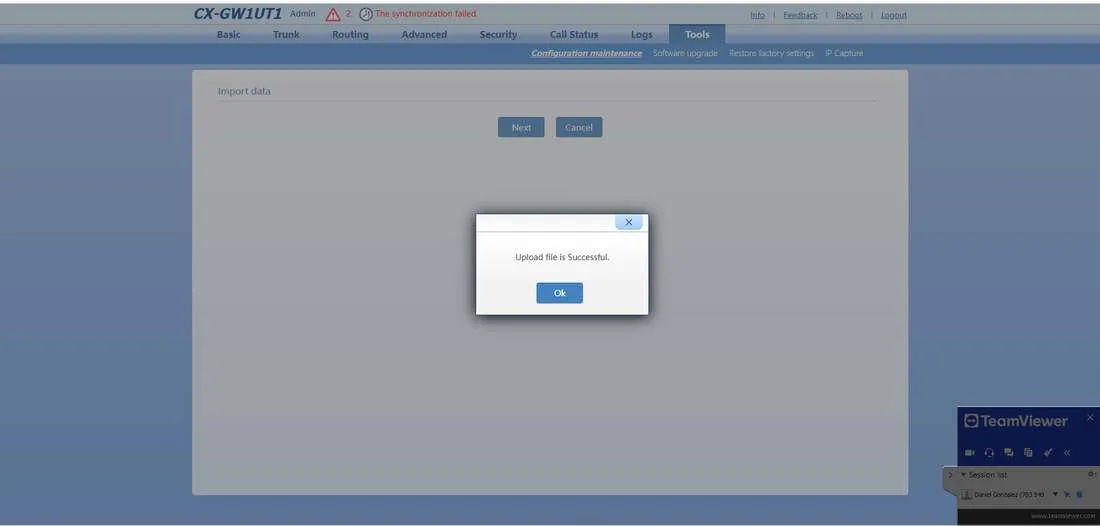Click TeamViewer whiteboard marker icon
1100x526 pixels.
(x=1048, y=452)
